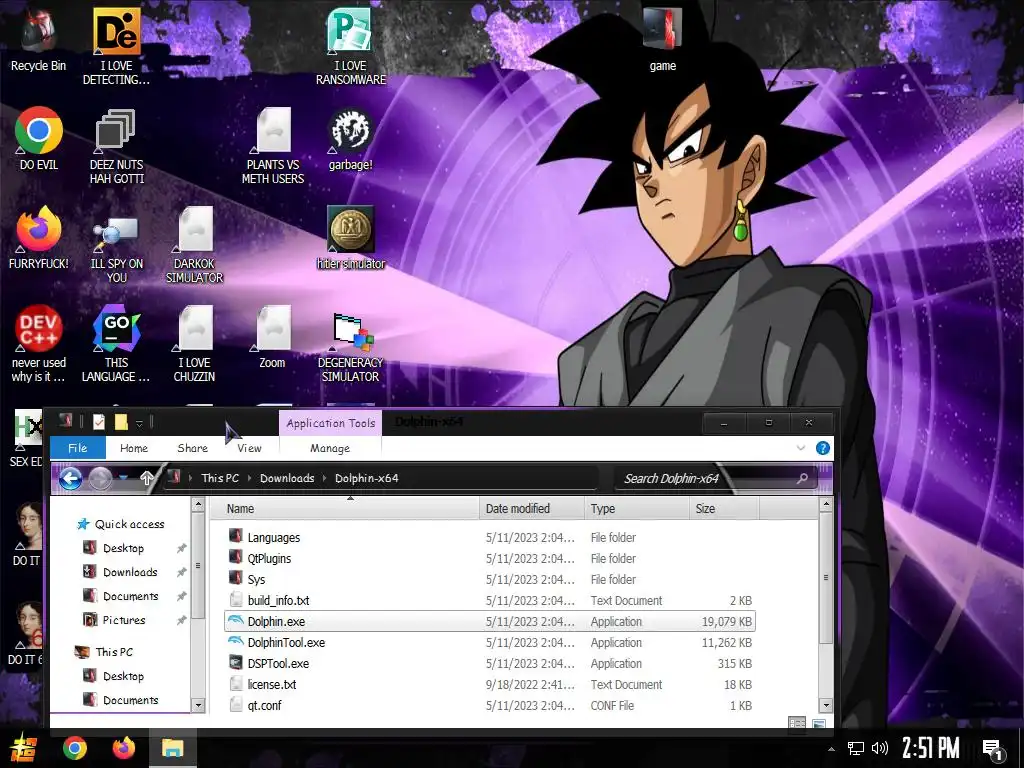
Task: Open the 'garbage!' desktop icon
Action: click(351, 138)
